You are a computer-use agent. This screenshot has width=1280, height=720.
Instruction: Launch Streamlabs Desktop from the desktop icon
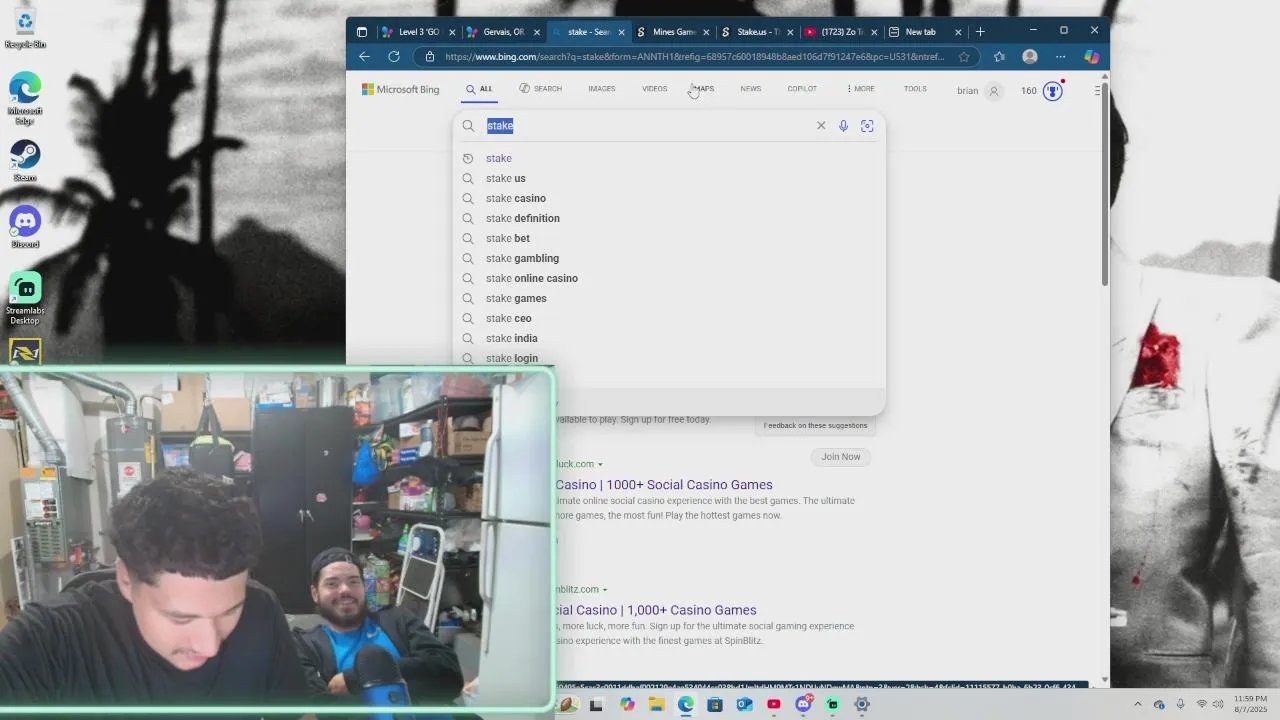pyautogui.click(x=25, y=298)
